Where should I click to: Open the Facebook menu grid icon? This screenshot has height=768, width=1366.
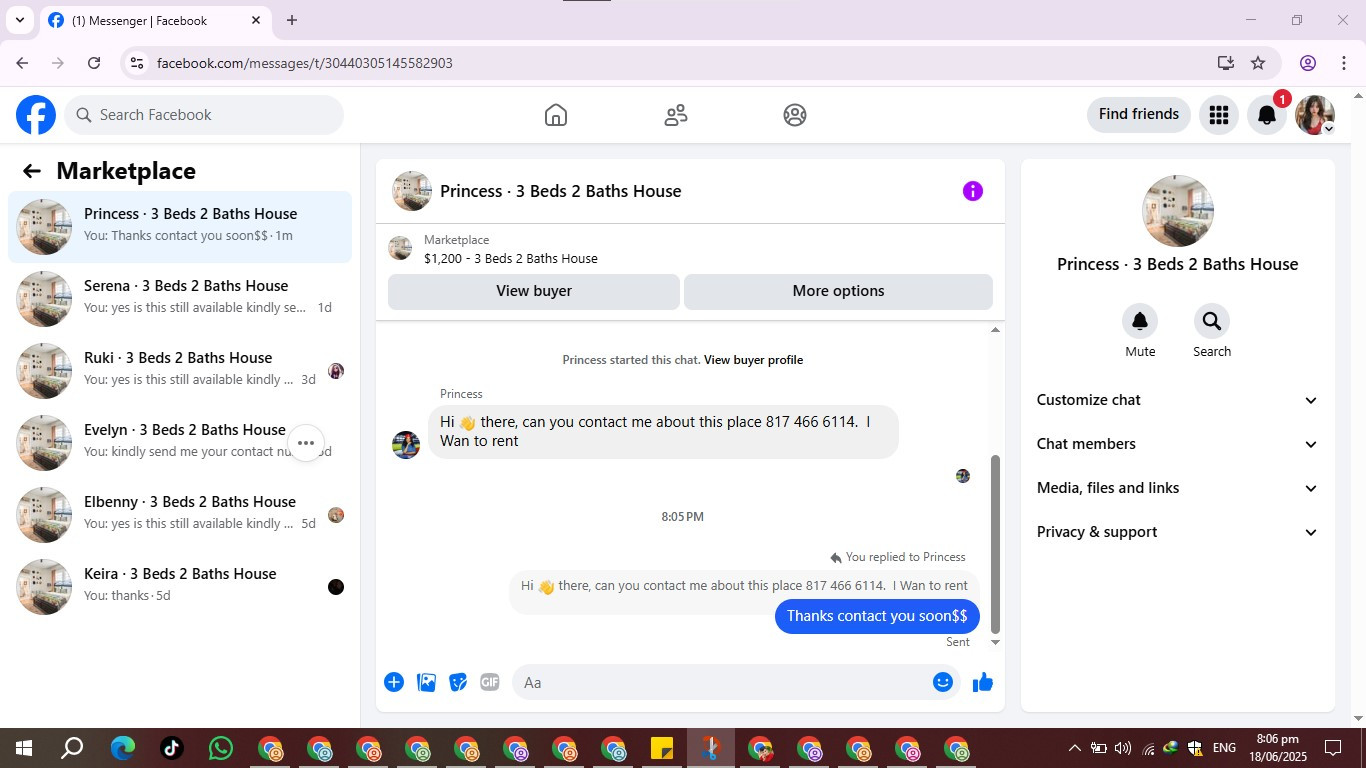(1218, 115)
